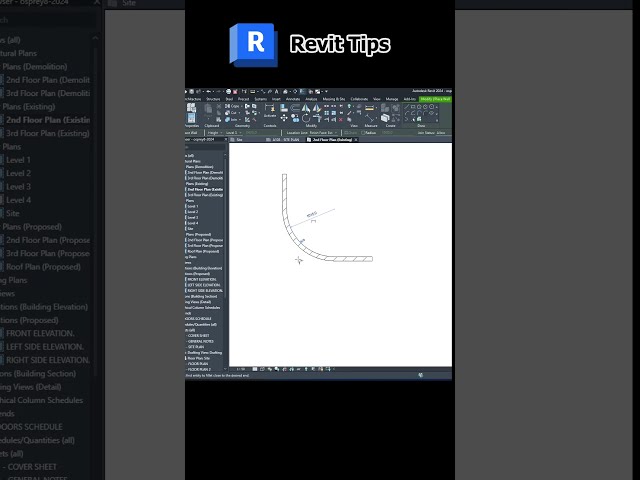Open the view scale 1:50 selector
Viewport: 640px width, 480px height.
(x=241, y=369)
